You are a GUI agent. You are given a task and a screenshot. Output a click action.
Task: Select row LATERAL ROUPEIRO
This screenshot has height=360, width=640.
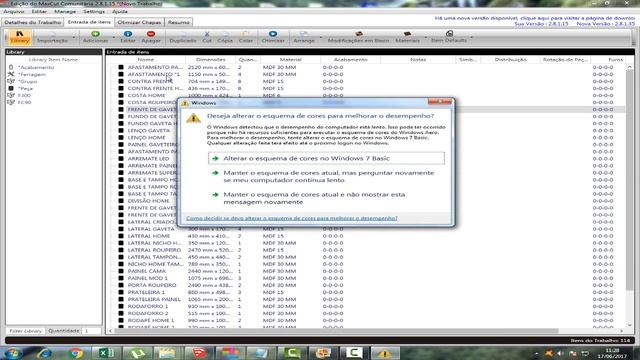(x=365, y=250)
